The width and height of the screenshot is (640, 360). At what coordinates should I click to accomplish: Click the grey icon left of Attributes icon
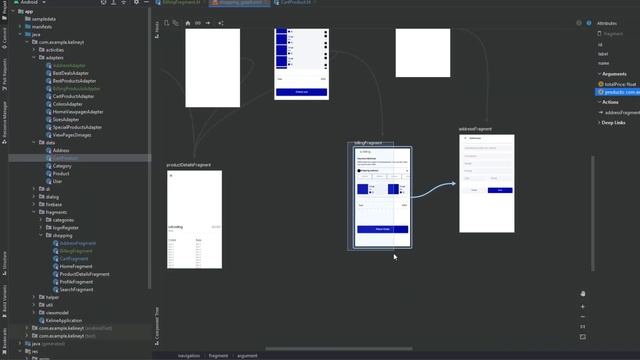pyautogui.click(x=579, y=23)
